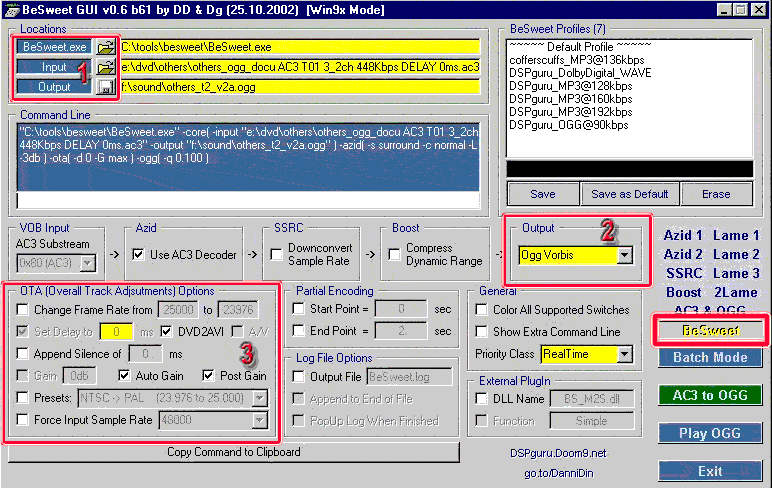772x488 pixels.
Task: Click Copy Command to Clipboard button
Action: click(234, 452)
